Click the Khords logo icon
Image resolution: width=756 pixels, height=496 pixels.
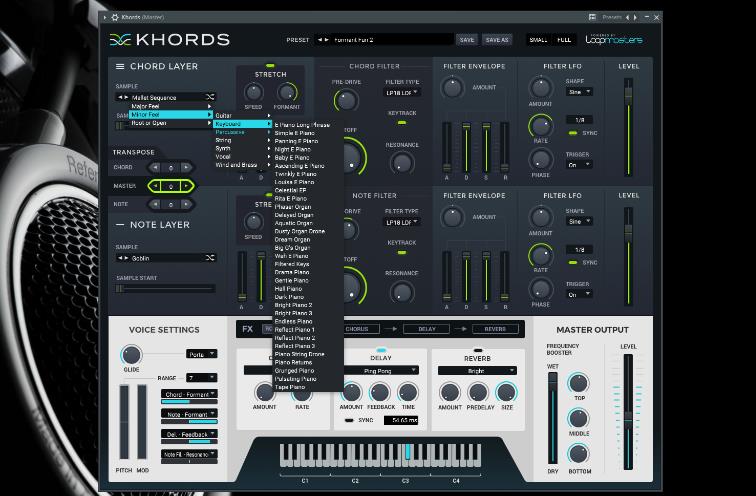120,40
